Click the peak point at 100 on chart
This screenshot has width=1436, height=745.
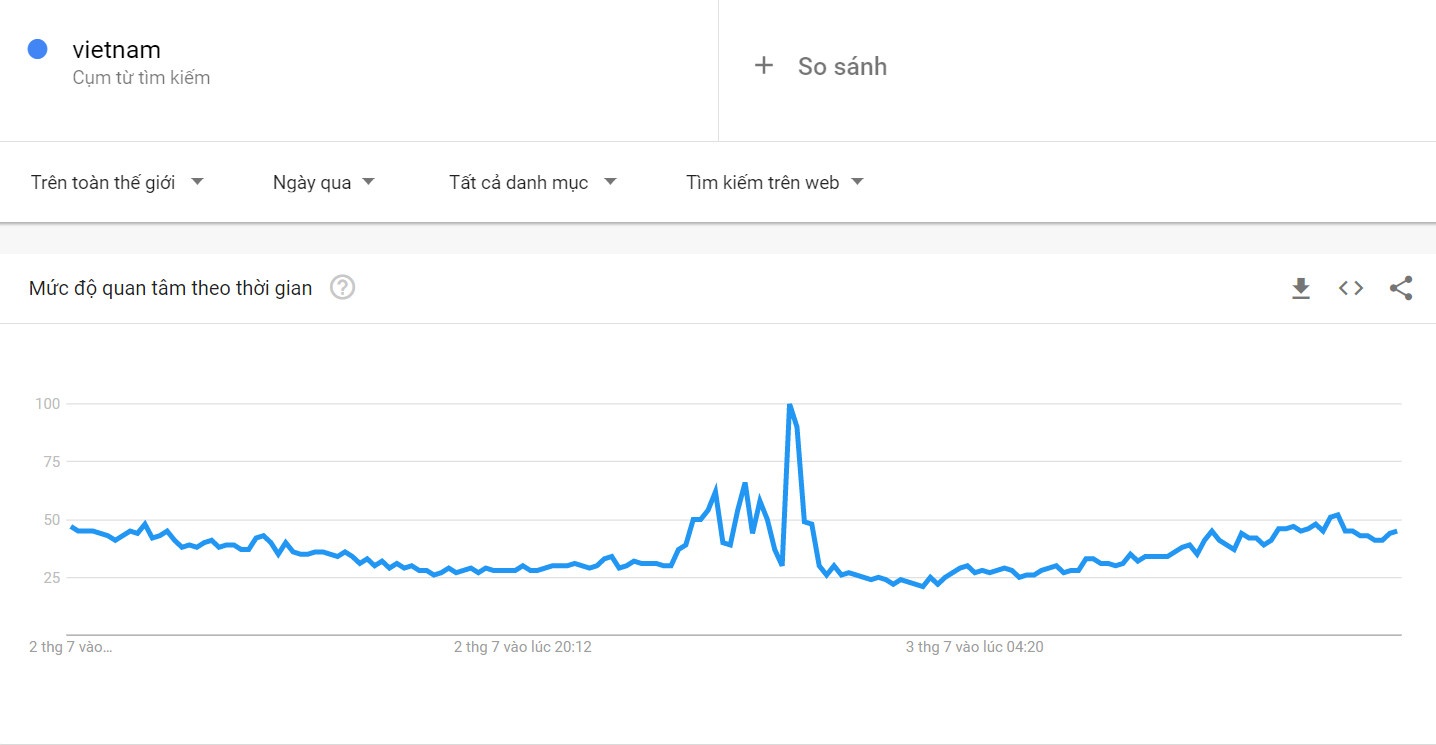789,405
